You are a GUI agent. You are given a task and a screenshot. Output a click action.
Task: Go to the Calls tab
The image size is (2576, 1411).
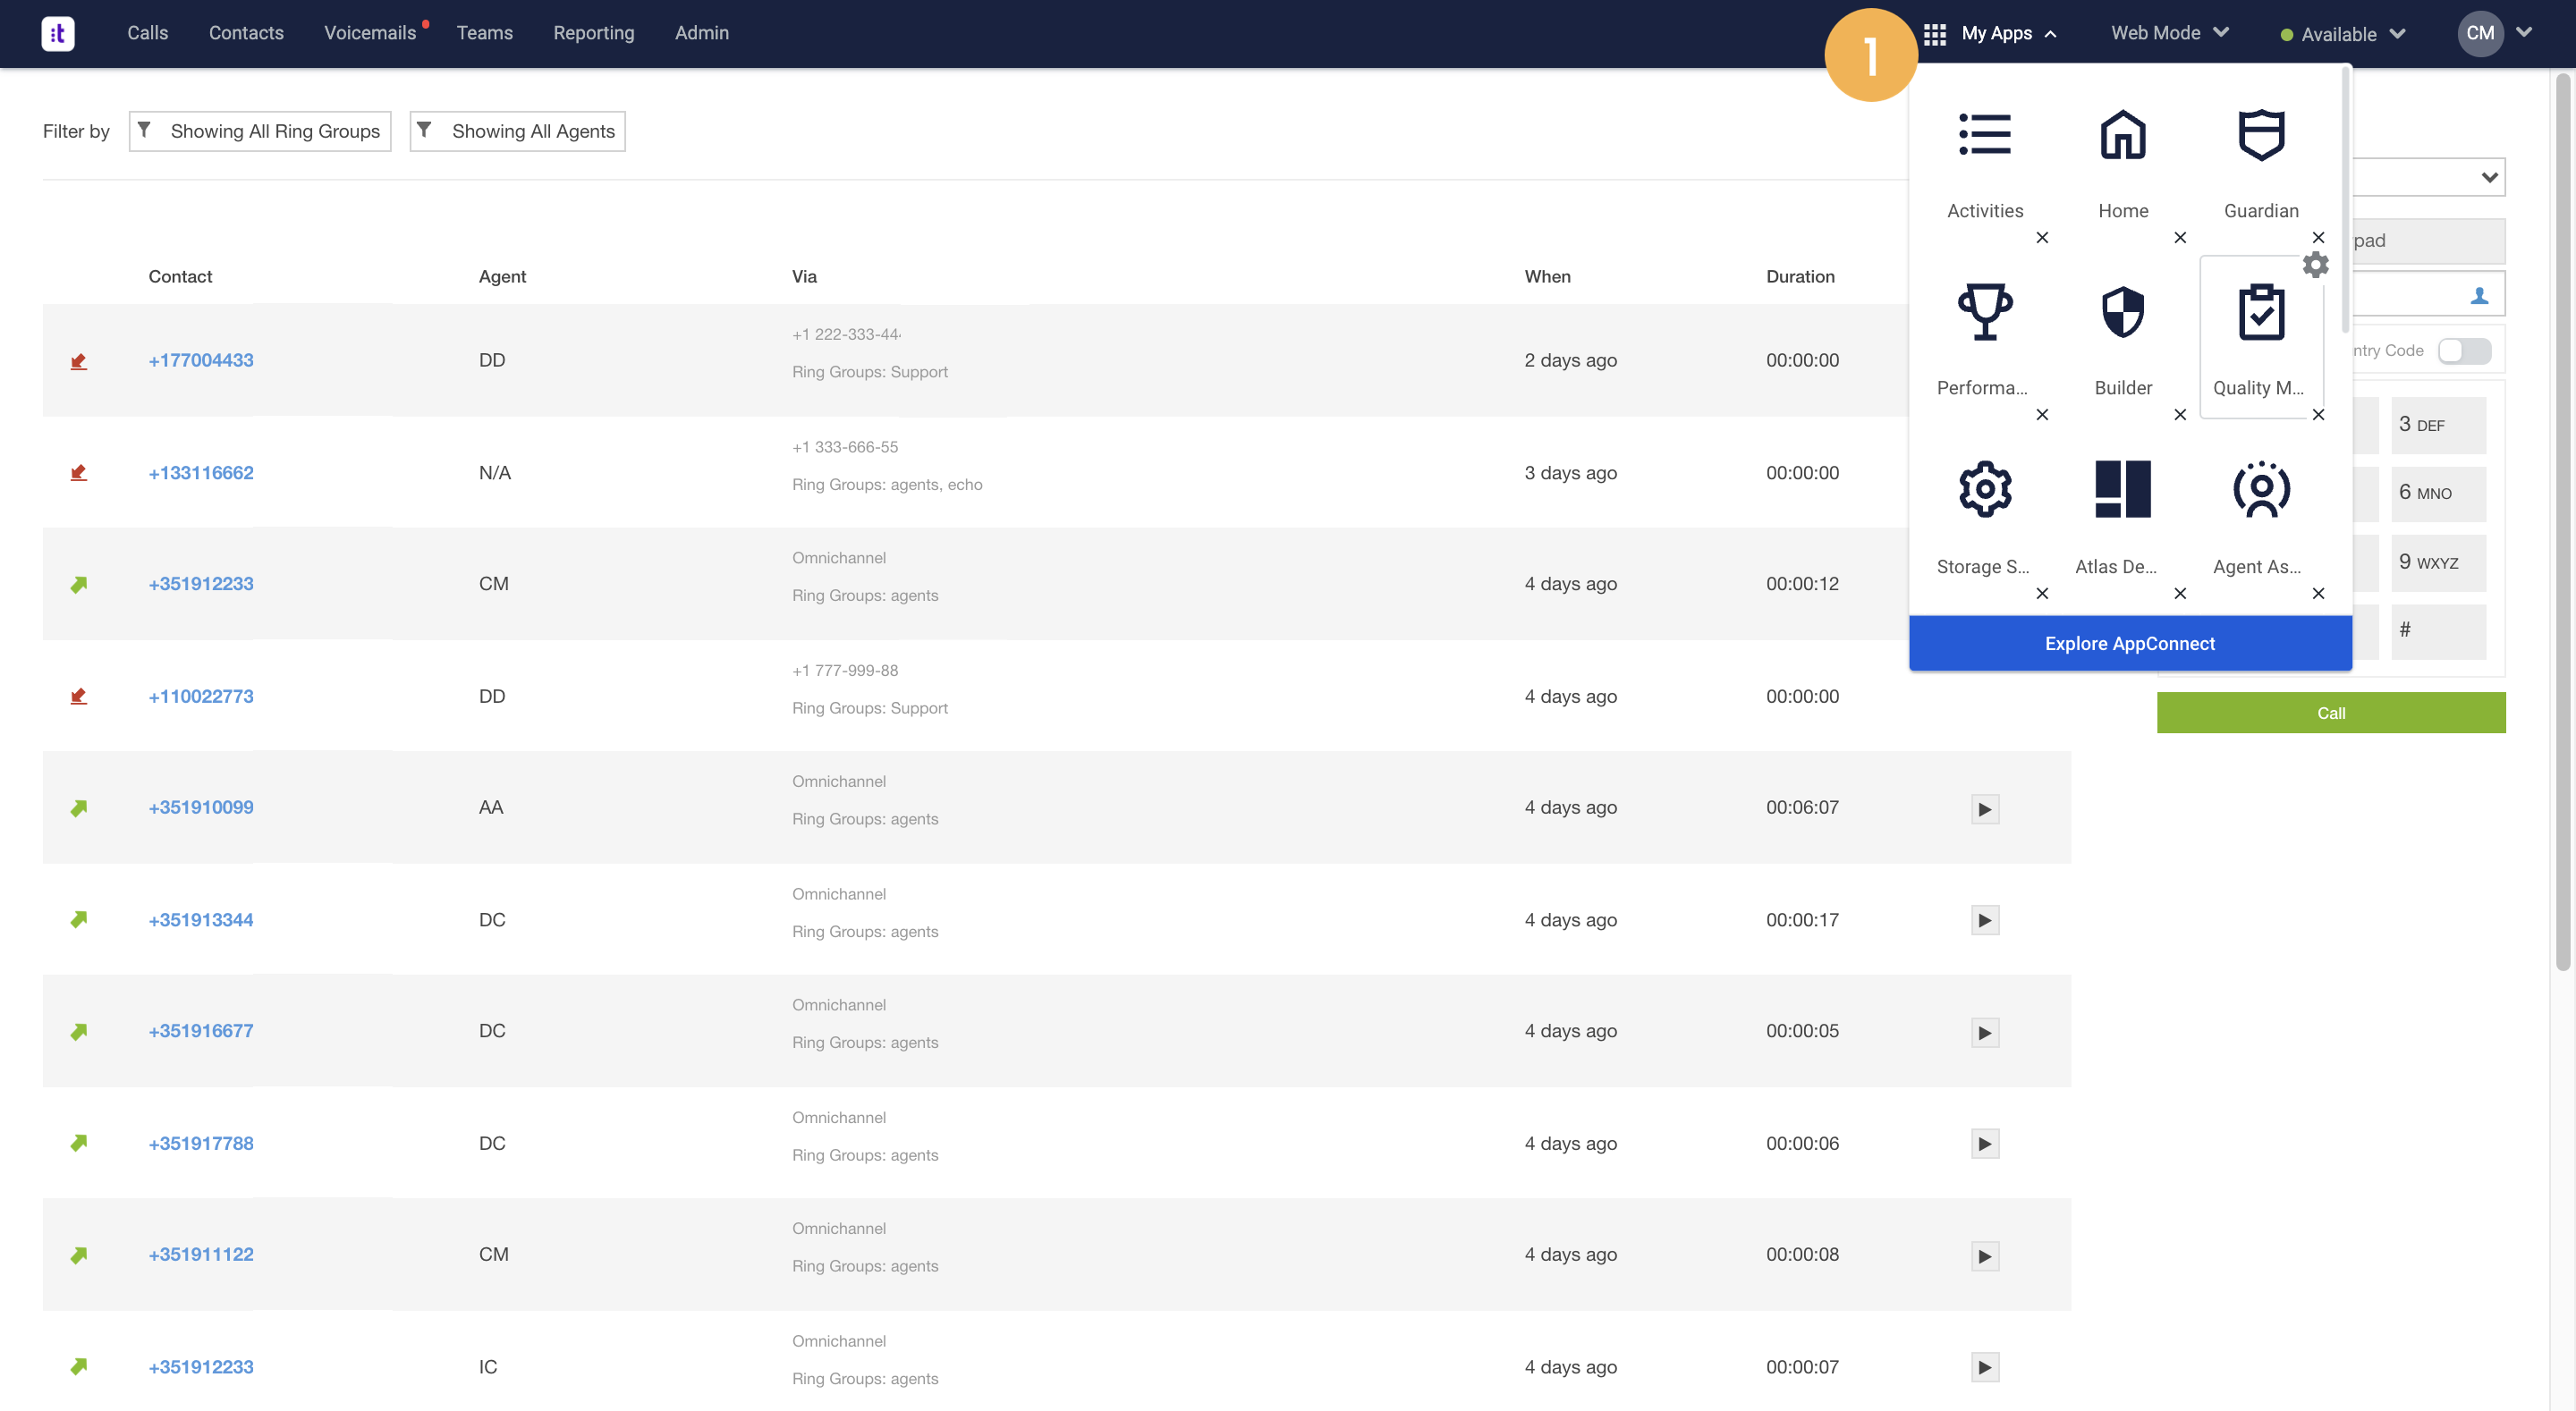[147, 33]
